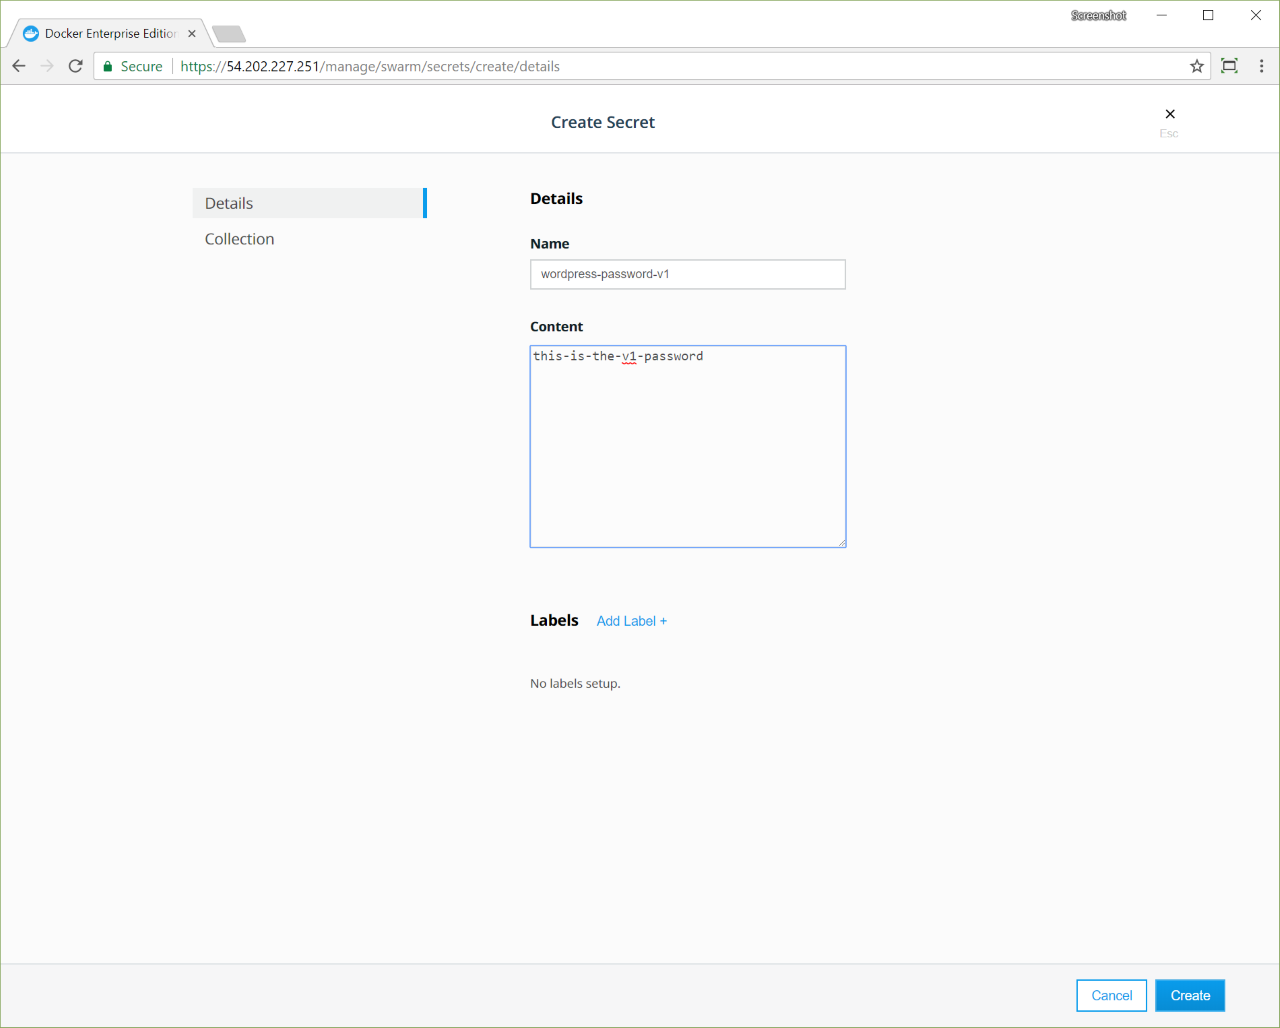1280x1028 pixels.
Task: Switch to the Collection section
Action: click(x=239, y=239)
